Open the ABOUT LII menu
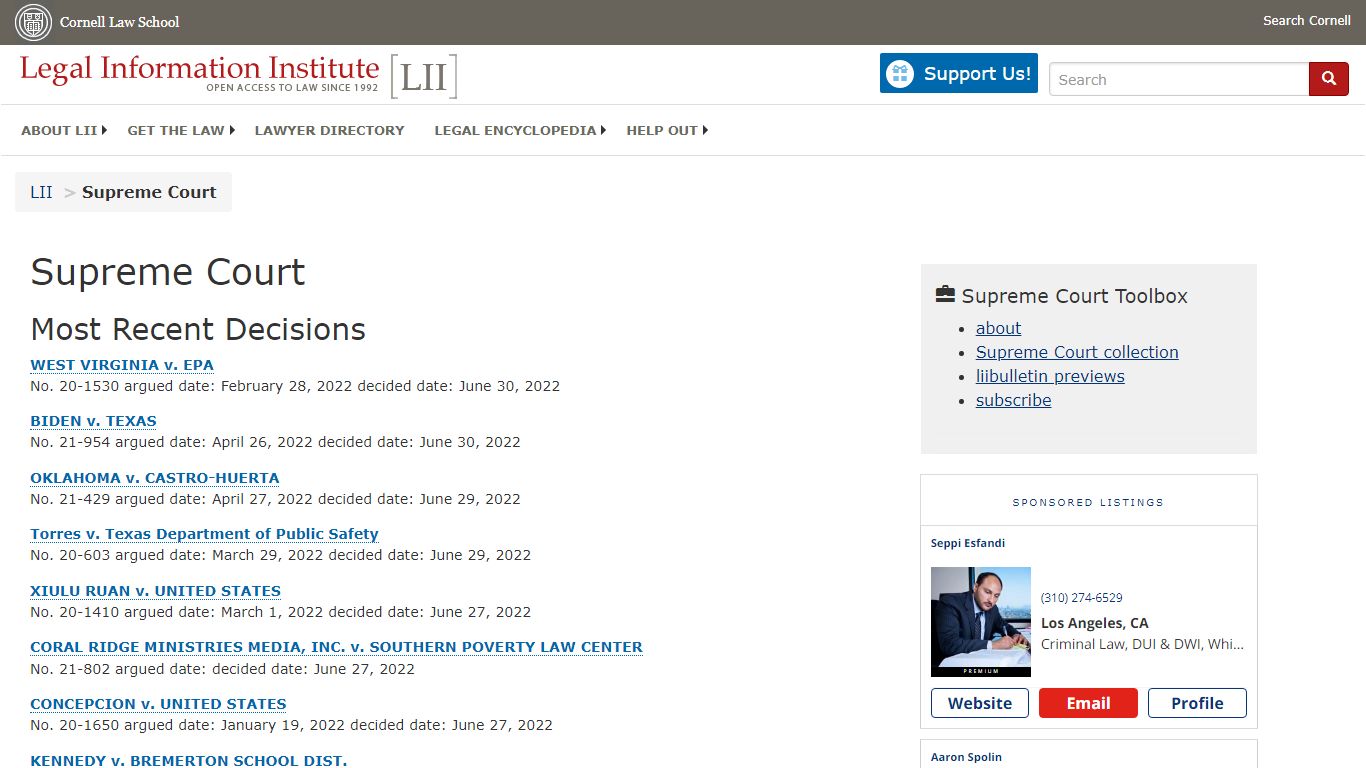This screenshot has height=768, width=1366. click(59, 130)
